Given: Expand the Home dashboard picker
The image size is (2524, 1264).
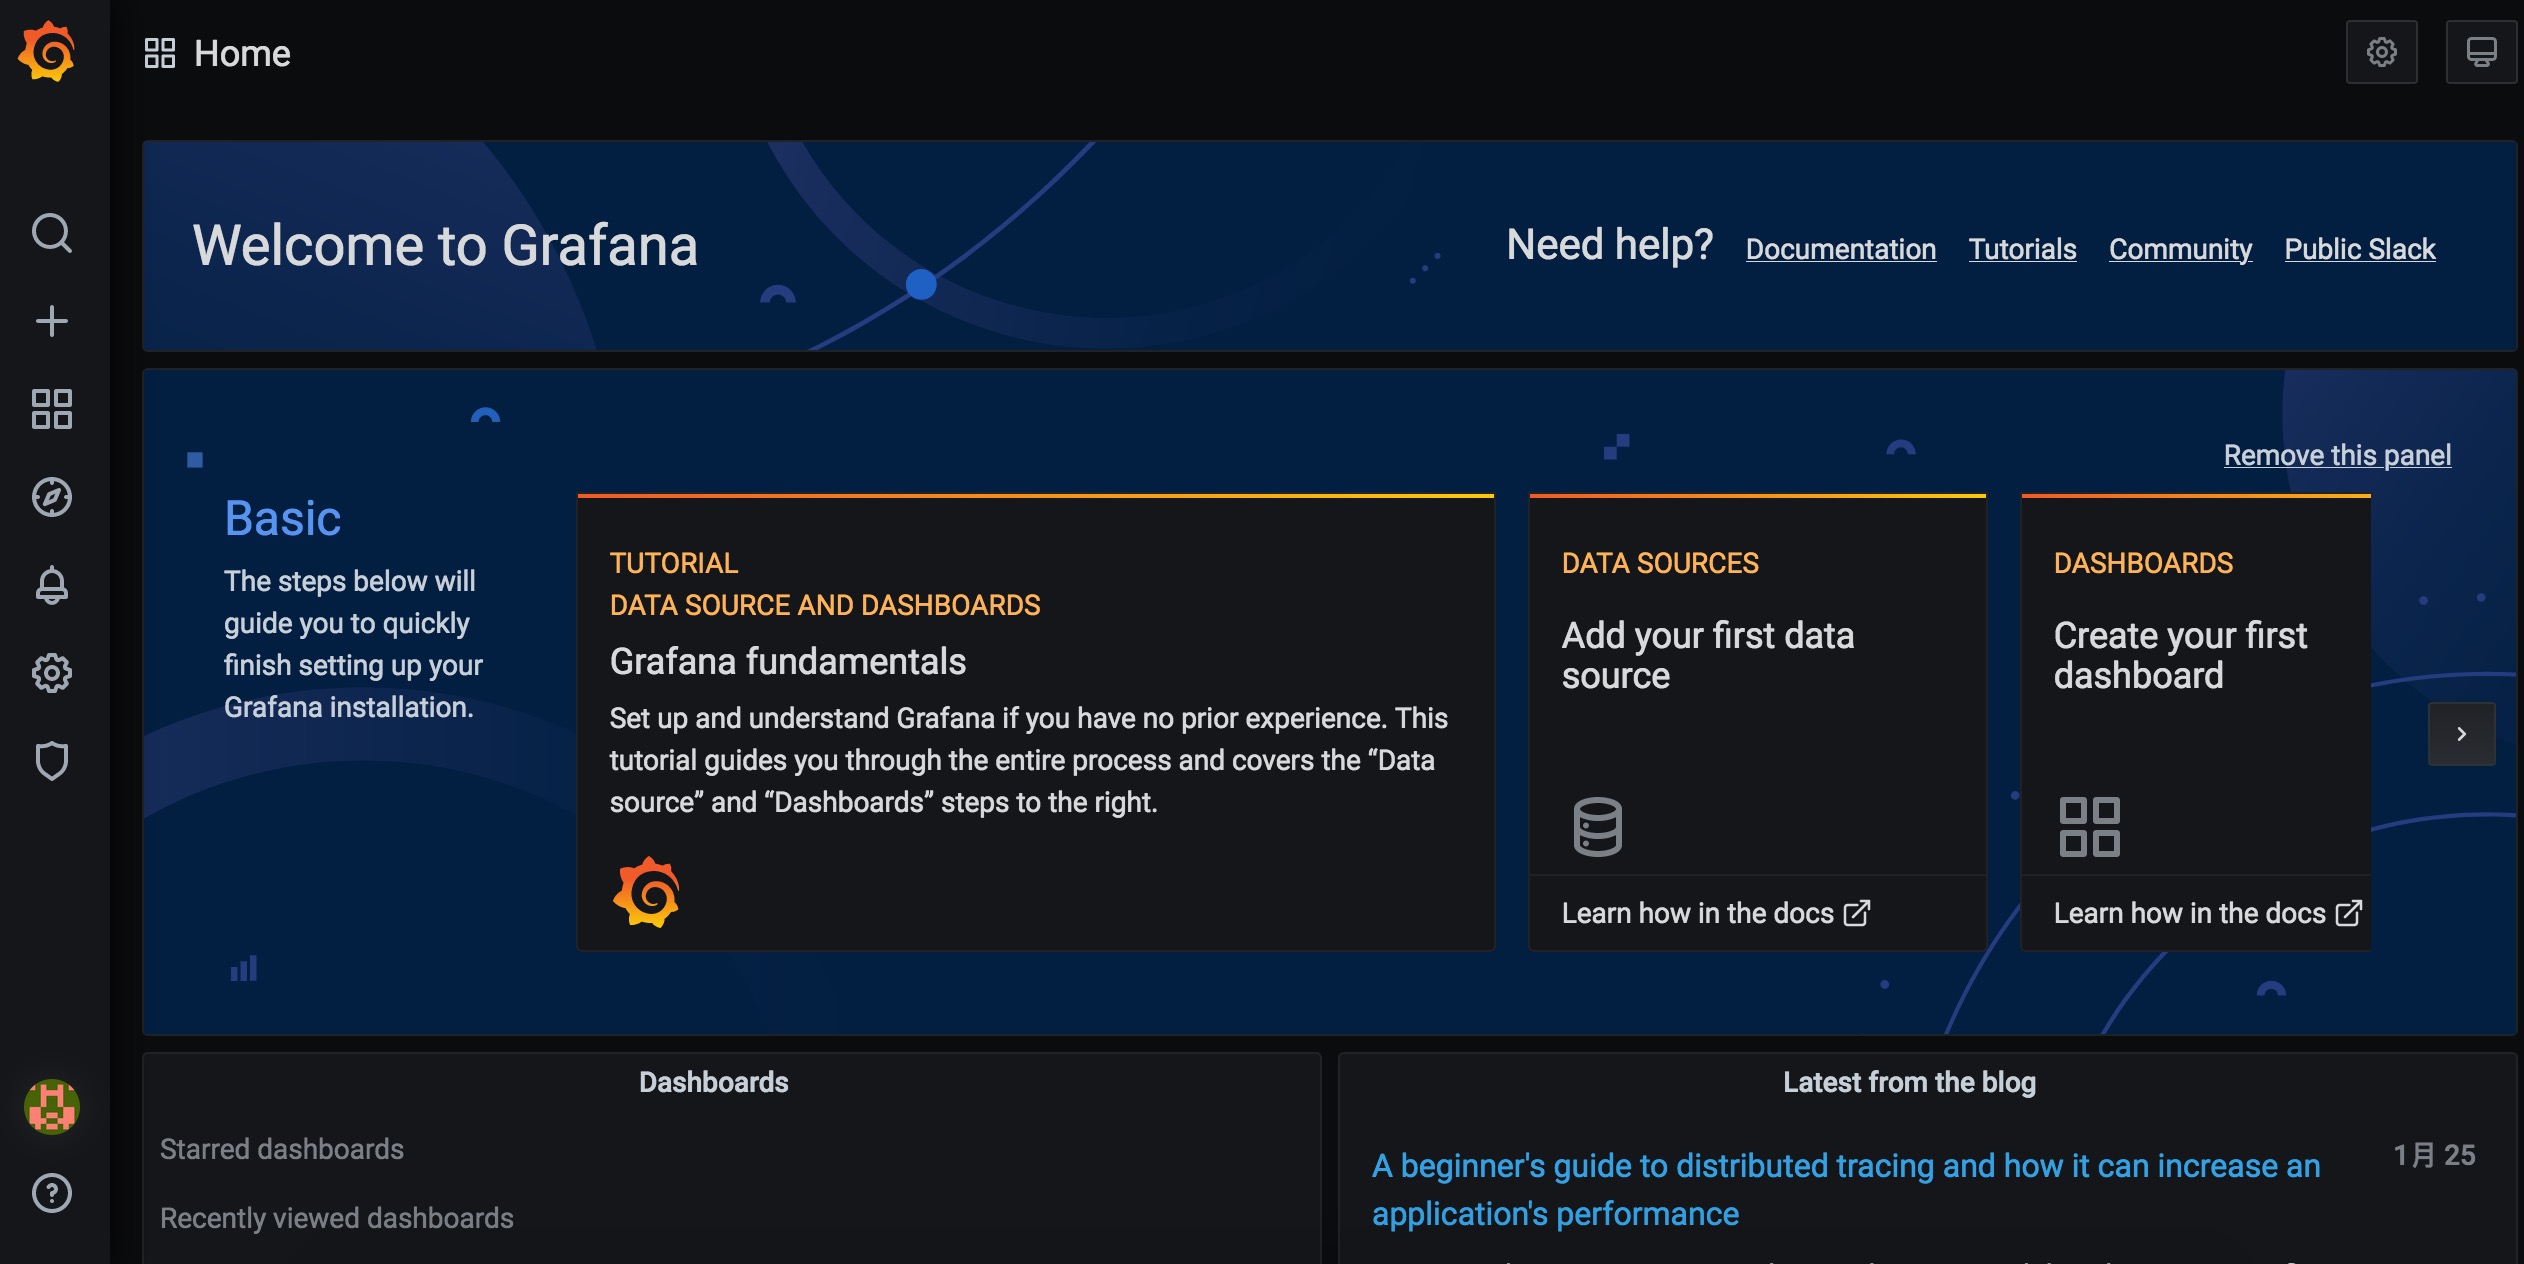Looking at the screenshot, I should 218,53.
